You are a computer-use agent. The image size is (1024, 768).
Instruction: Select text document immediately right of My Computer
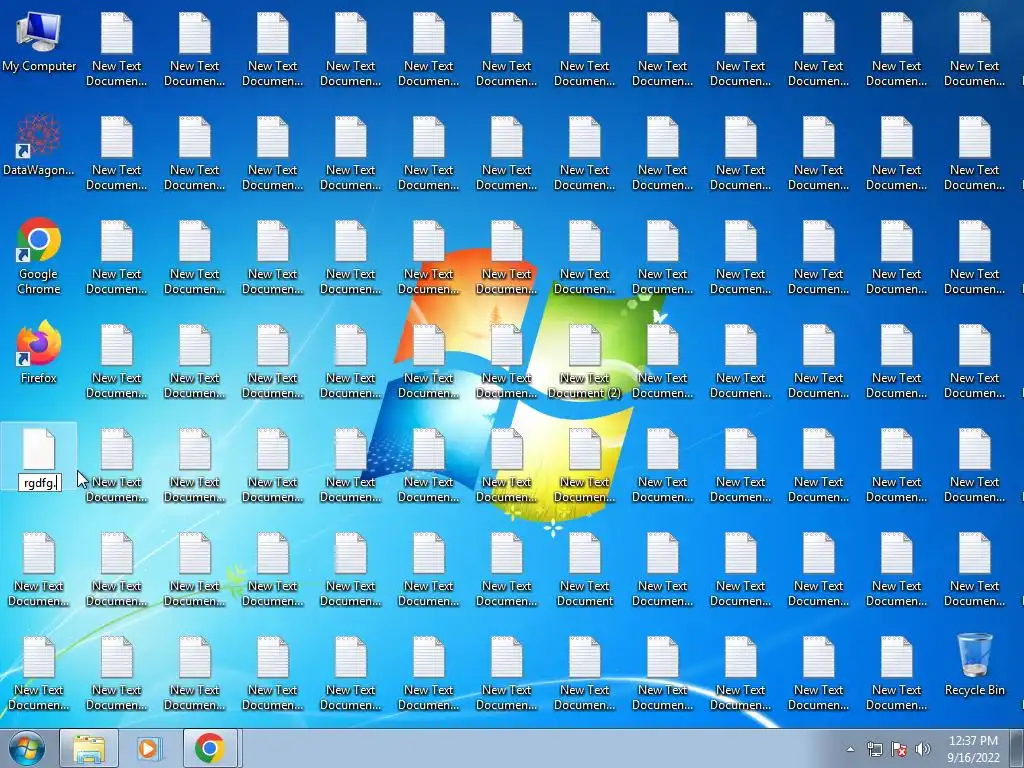point(116,50)
